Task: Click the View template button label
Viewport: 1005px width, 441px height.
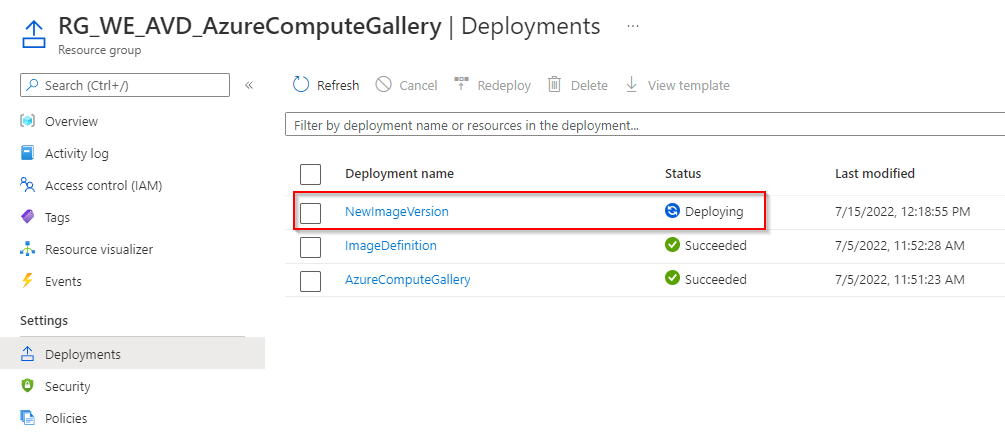Action: [x=688, y=85]
